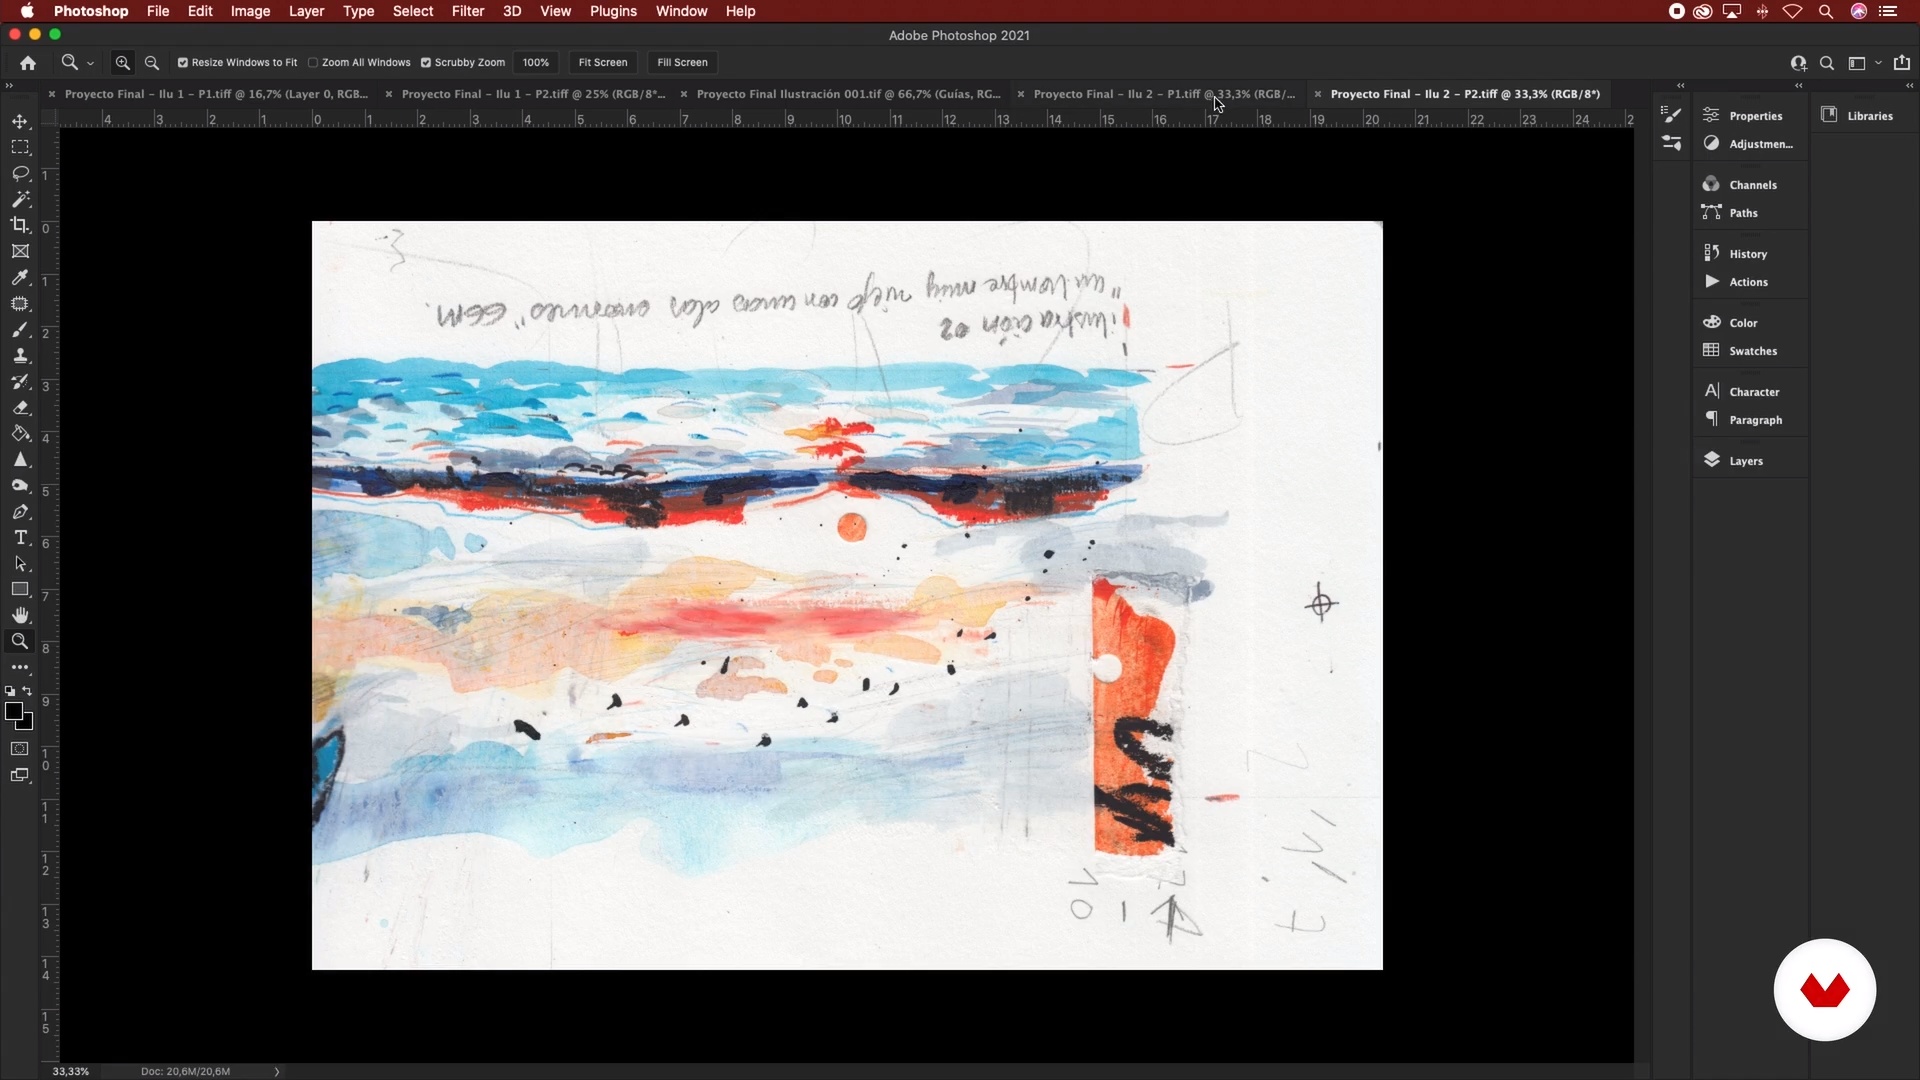Click the Zoom Out magnifier option
This screenshot has width=1920, height=1080.
click(152, 62)
